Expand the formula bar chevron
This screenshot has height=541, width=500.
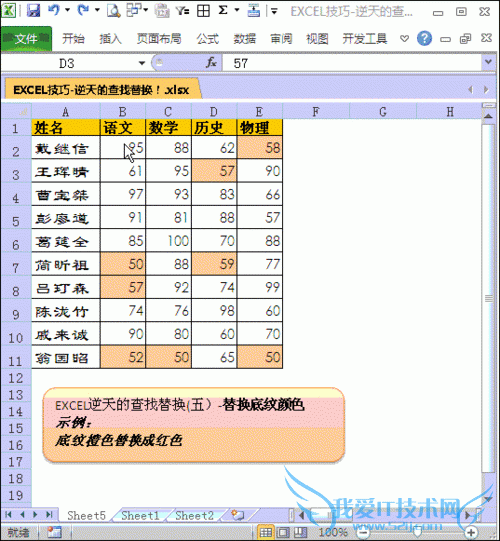(488, 62)
